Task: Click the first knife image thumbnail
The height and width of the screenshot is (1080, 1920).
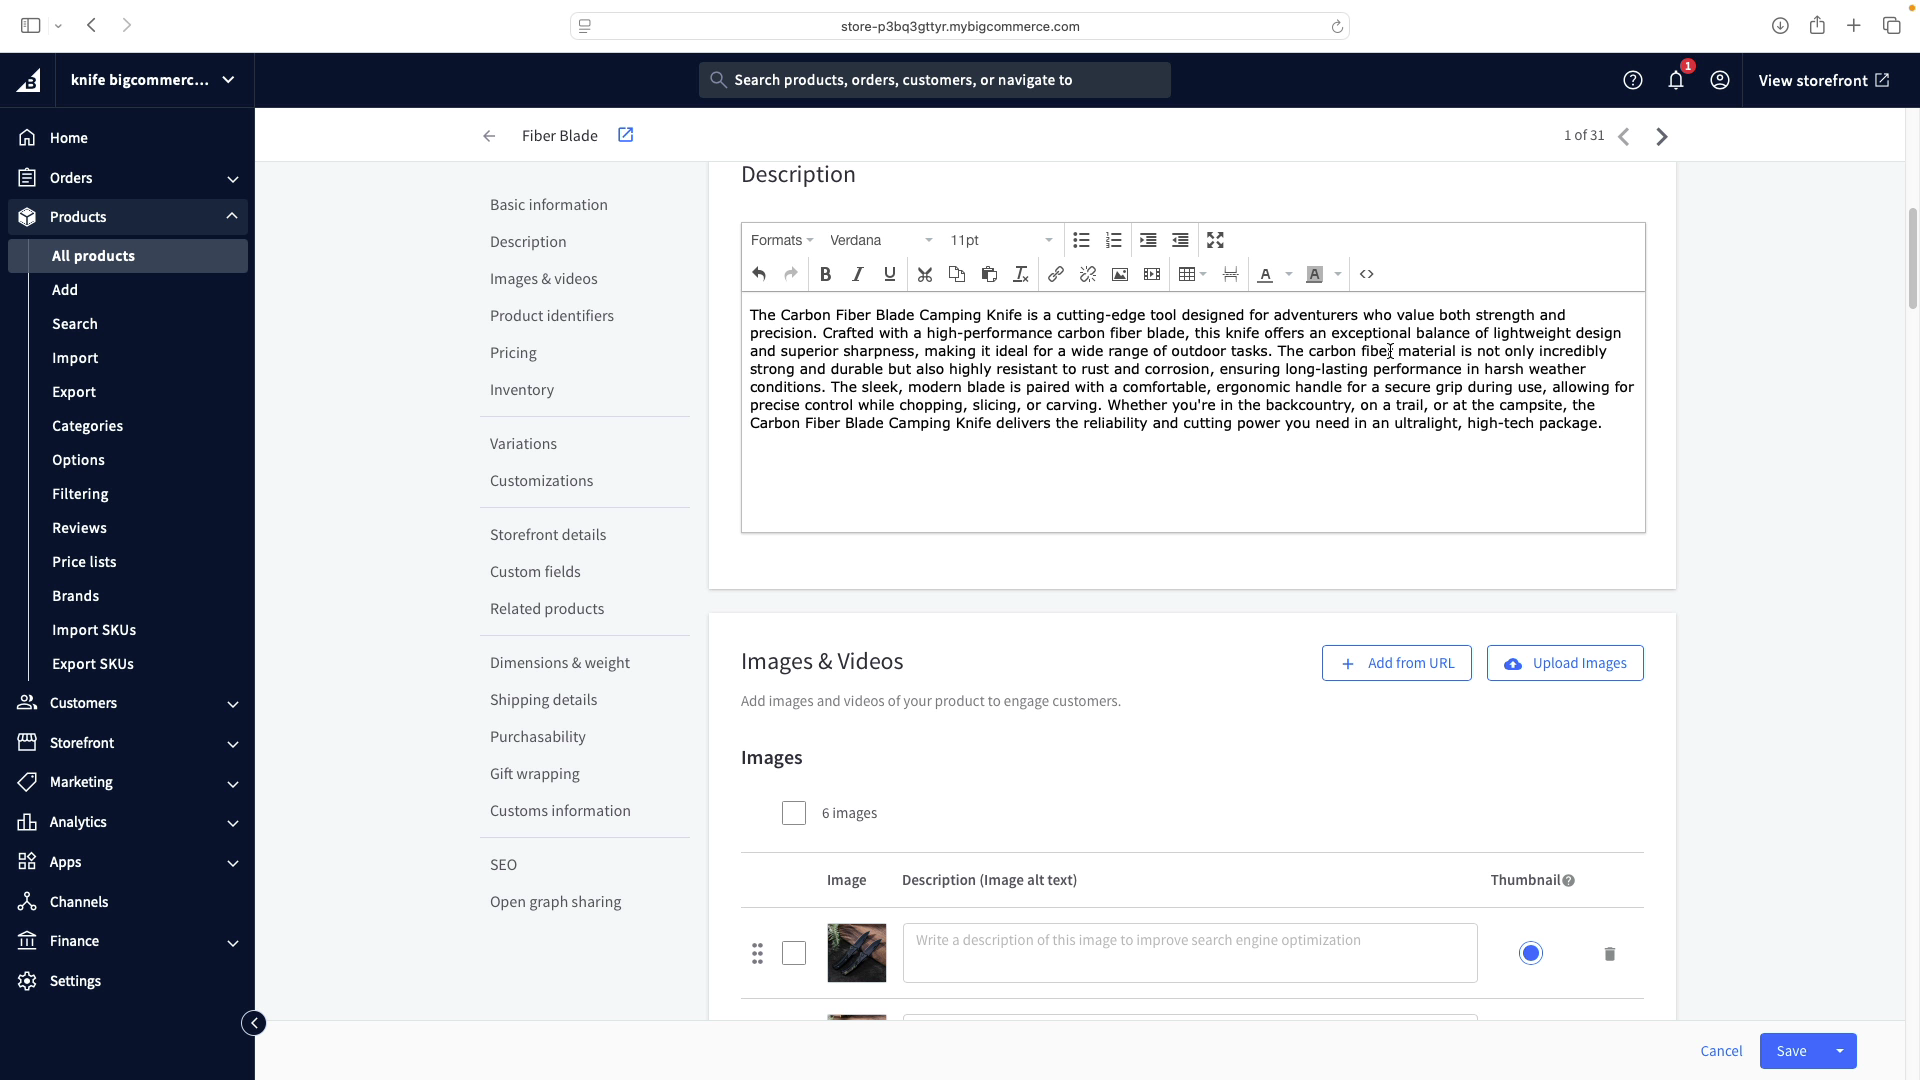Action: click(857, 953)
